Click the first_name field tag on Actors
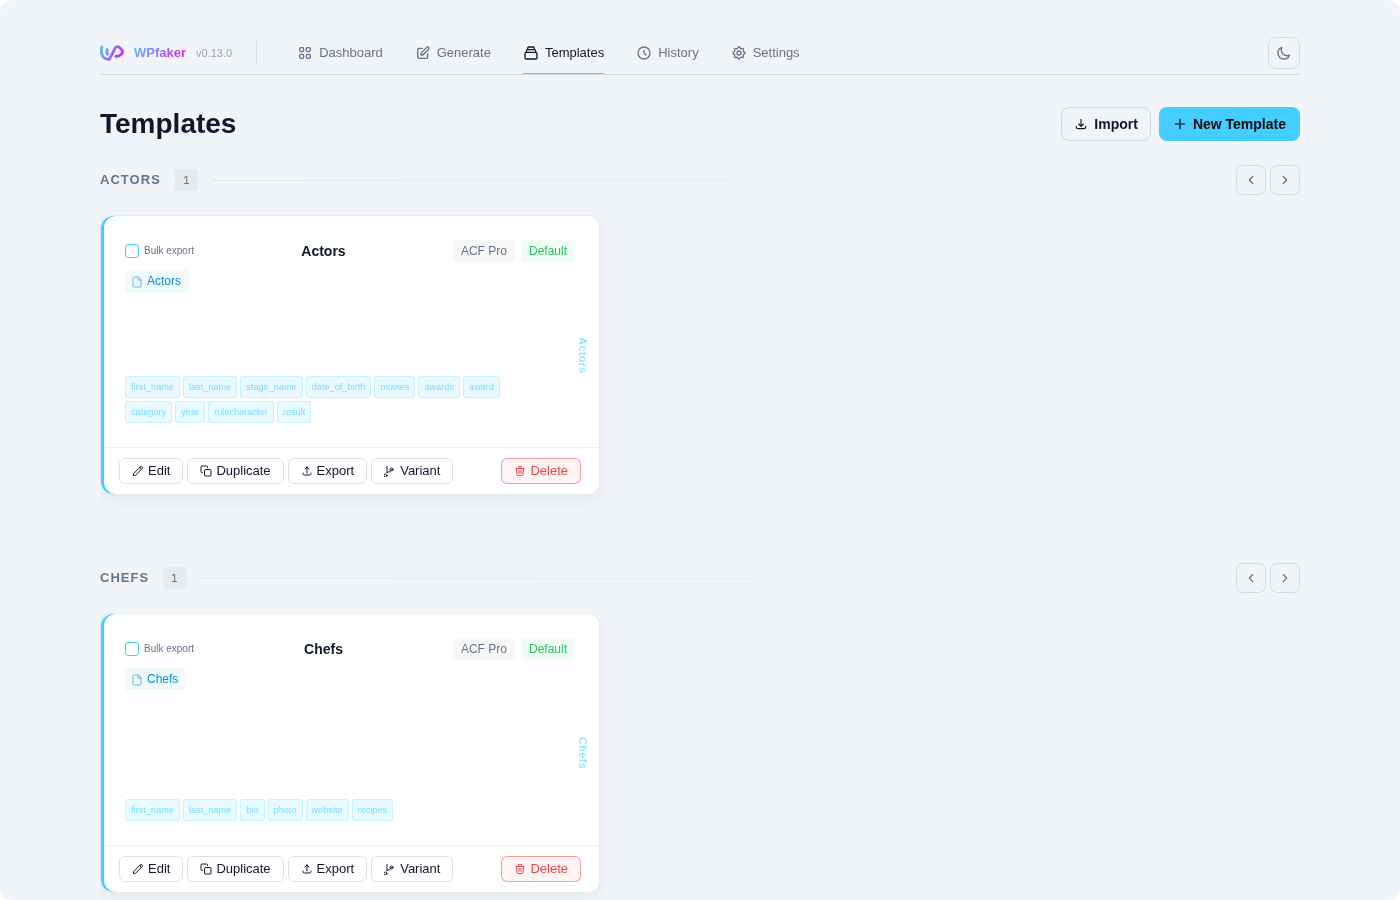 click(152, 387)
